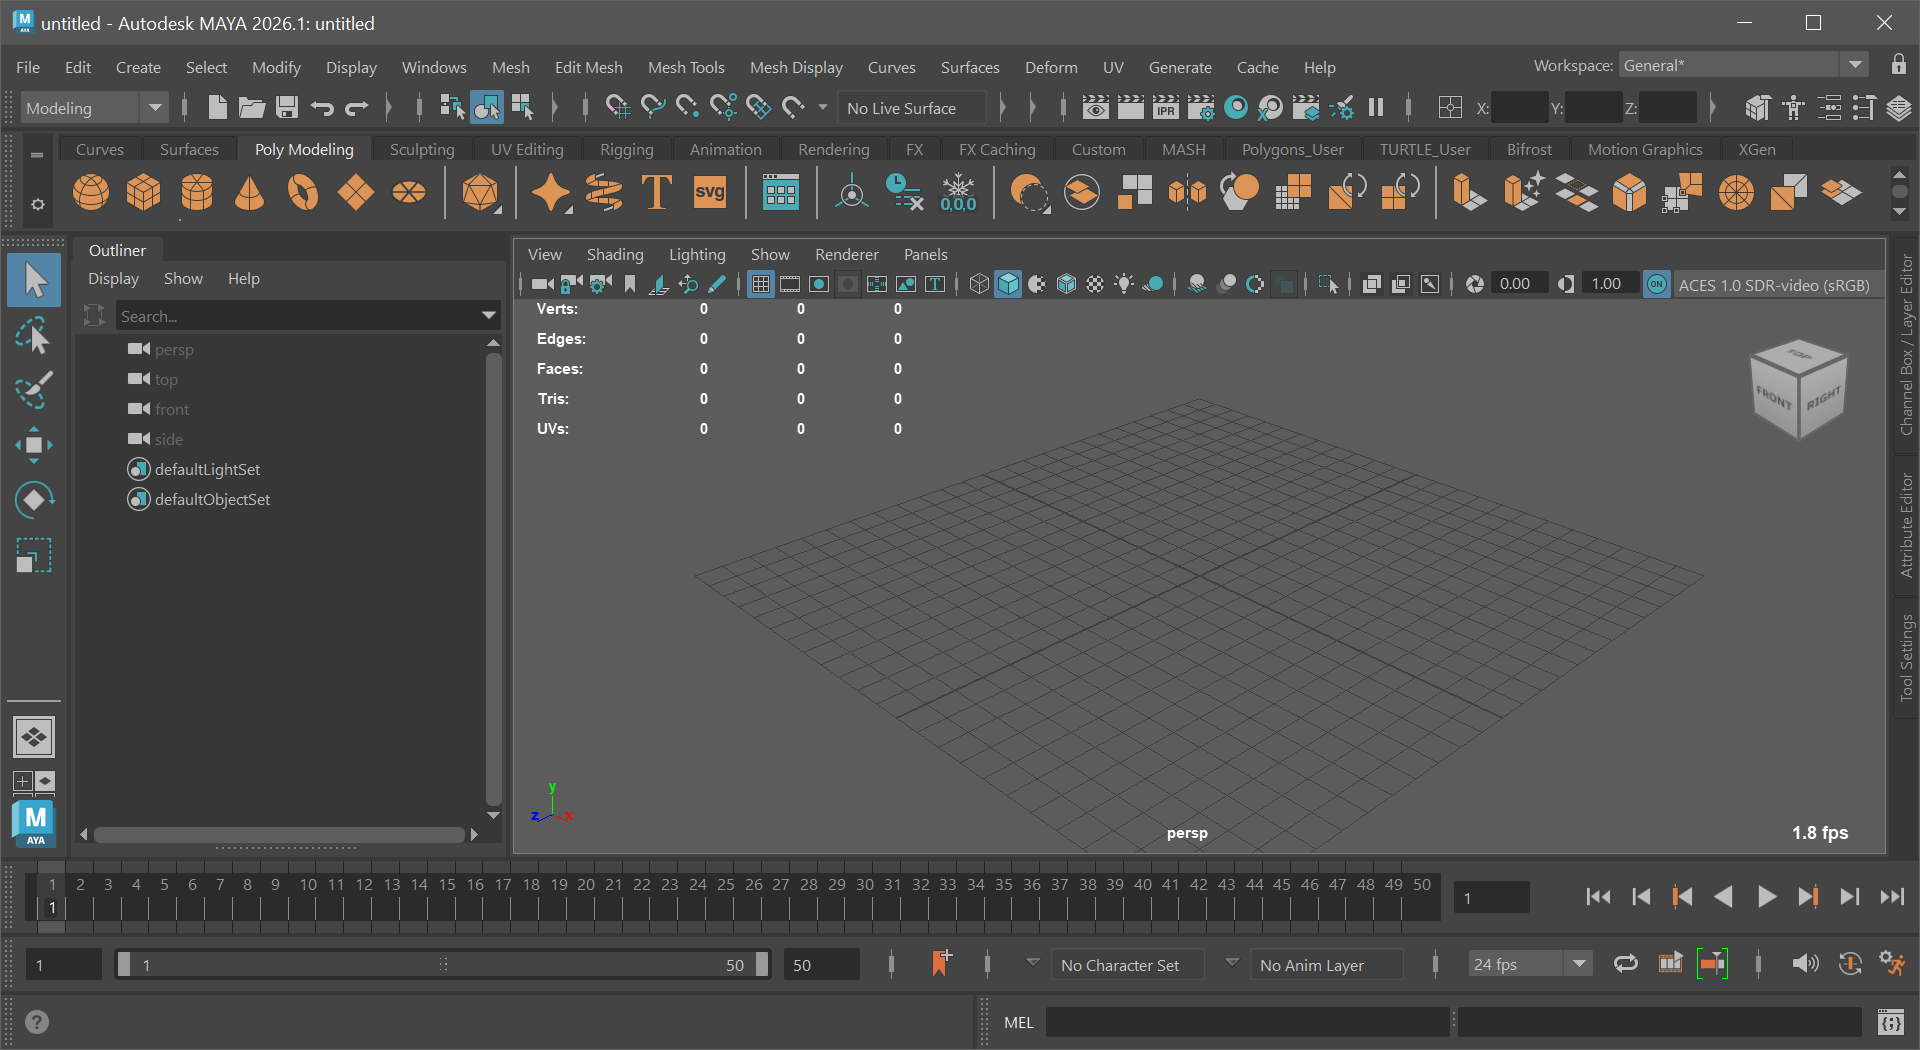Create a polygon sphere from the shelf
Screen dimensions: 1920x1050
(91, 192)
